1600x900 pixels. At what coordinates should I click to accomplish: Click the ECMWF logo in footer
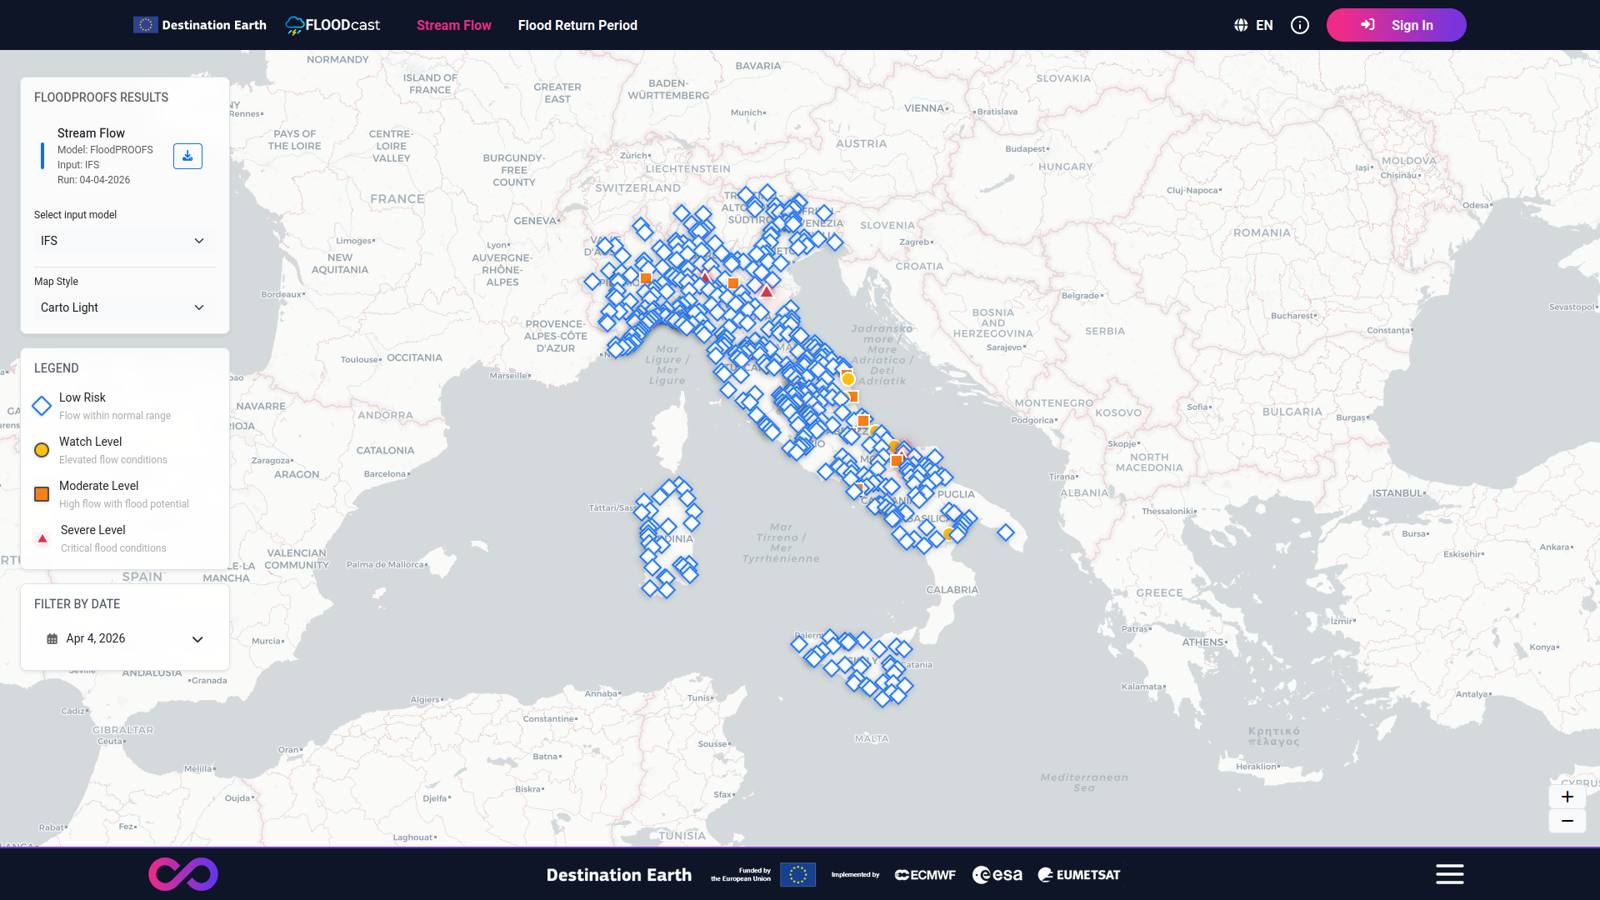[x=925, y=875]
